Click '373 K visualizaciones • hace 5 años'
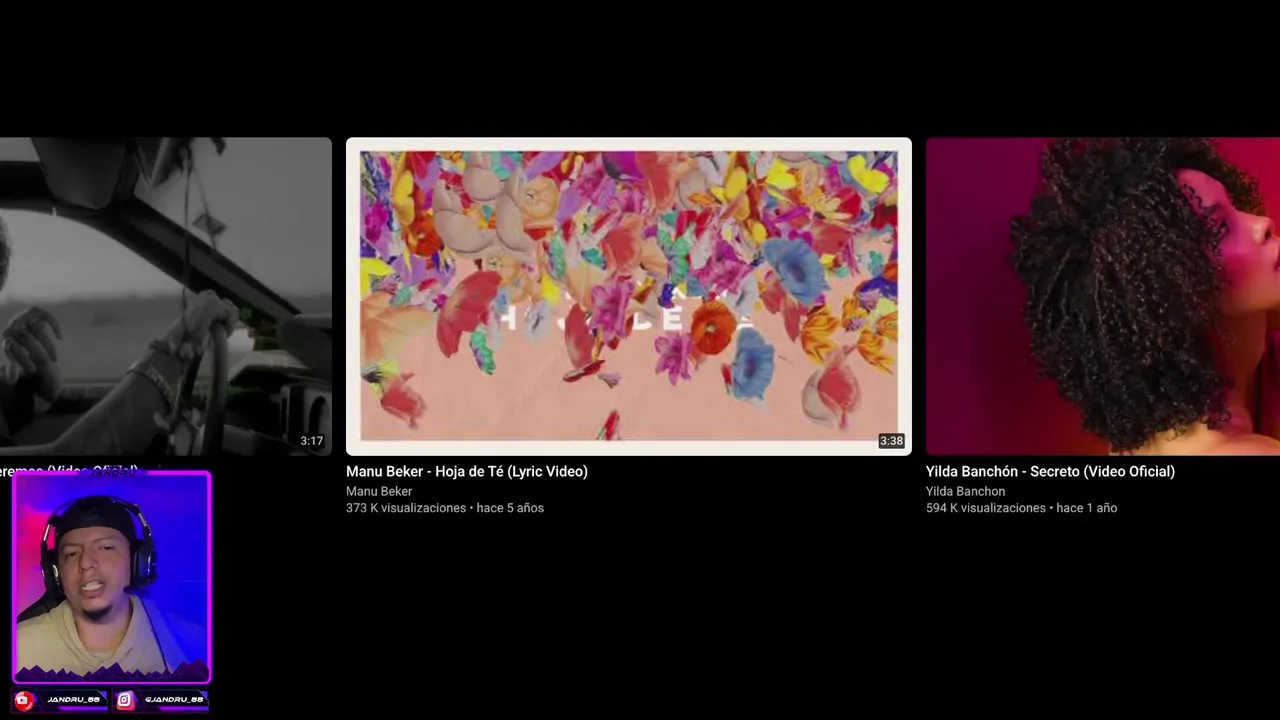1280x720 pixels. (x=445, y=508)
